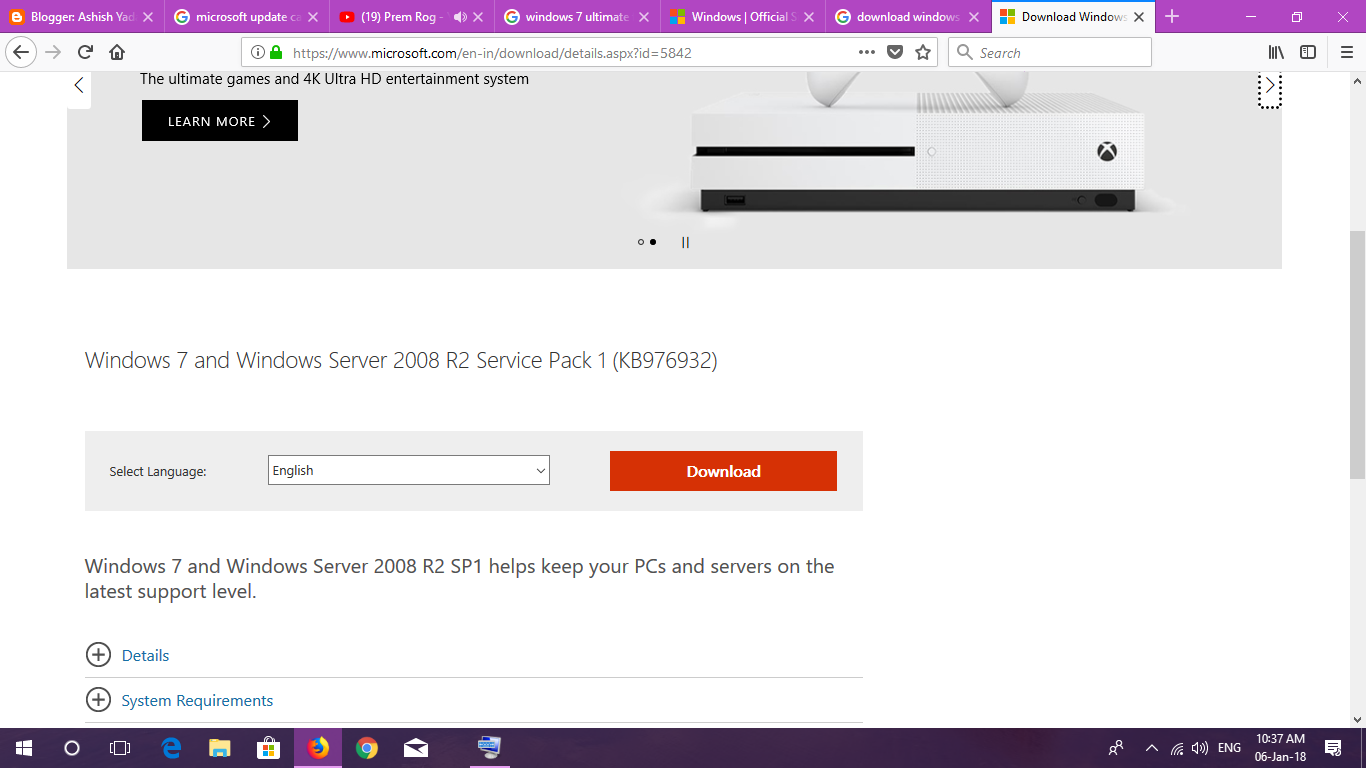Click the Windows 7 Service Pack 1 heading
This screenshot has width=1366, height=768.
pyautogui.click(x=401, y=360)
